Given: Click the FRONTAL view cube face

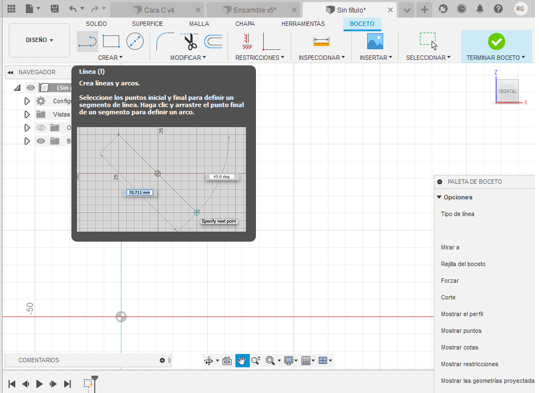Looking at the screenshot, I should coord(508,91).
